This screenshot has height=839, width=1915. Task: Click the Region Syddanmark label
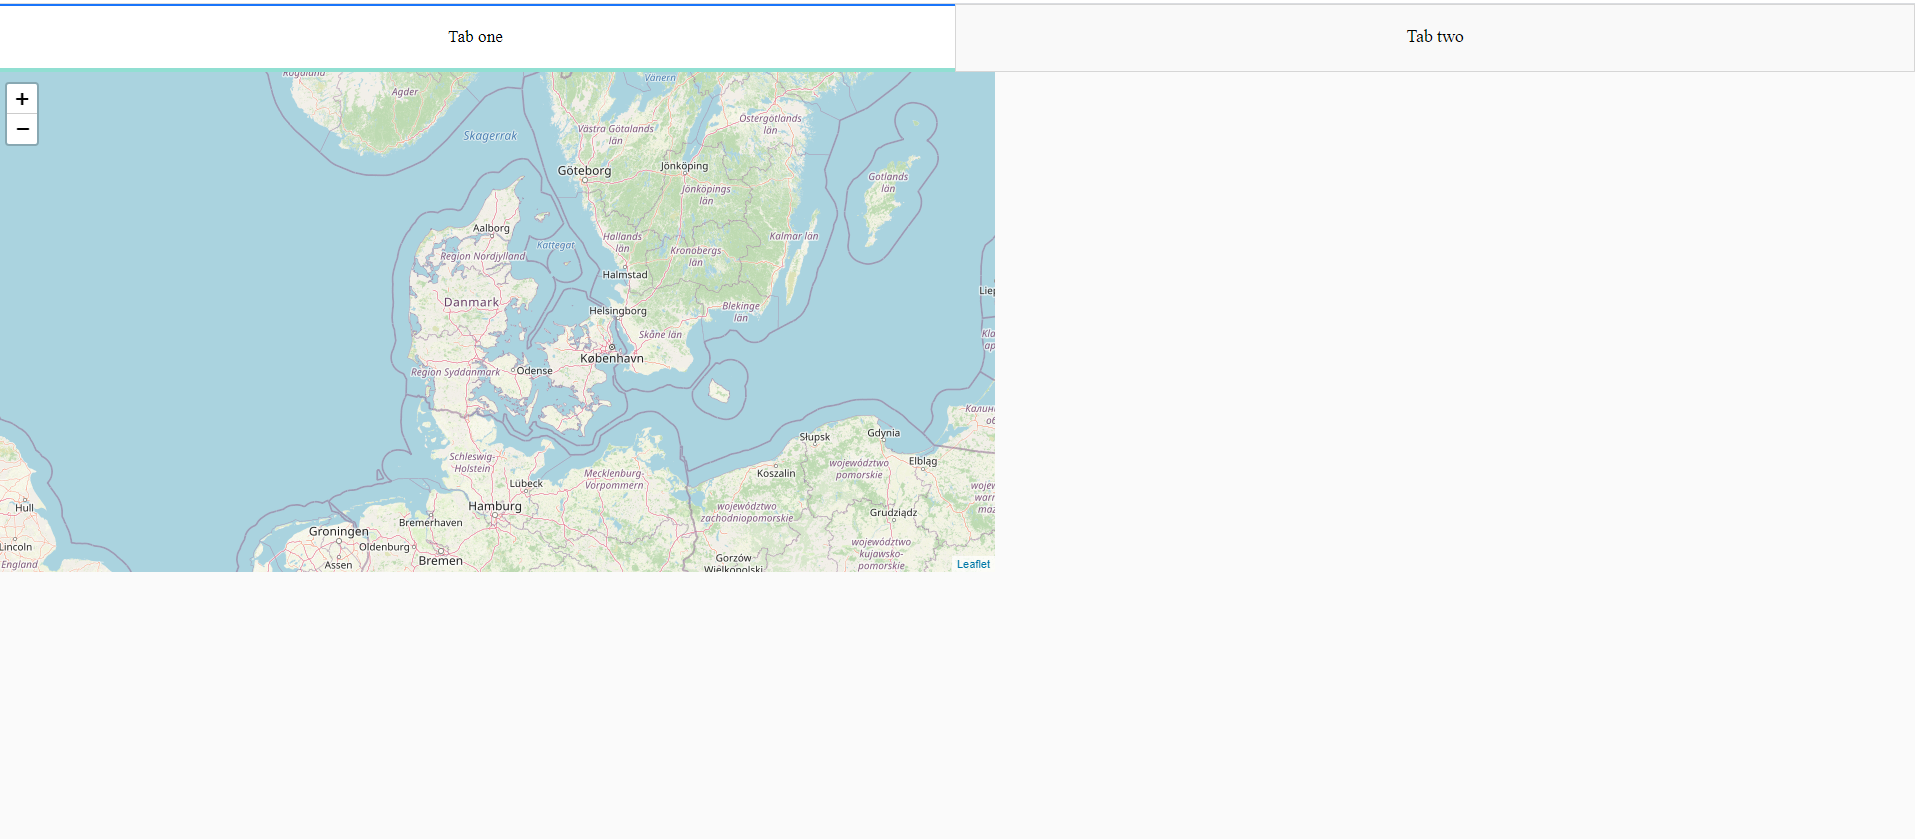[x=455, y=372]
